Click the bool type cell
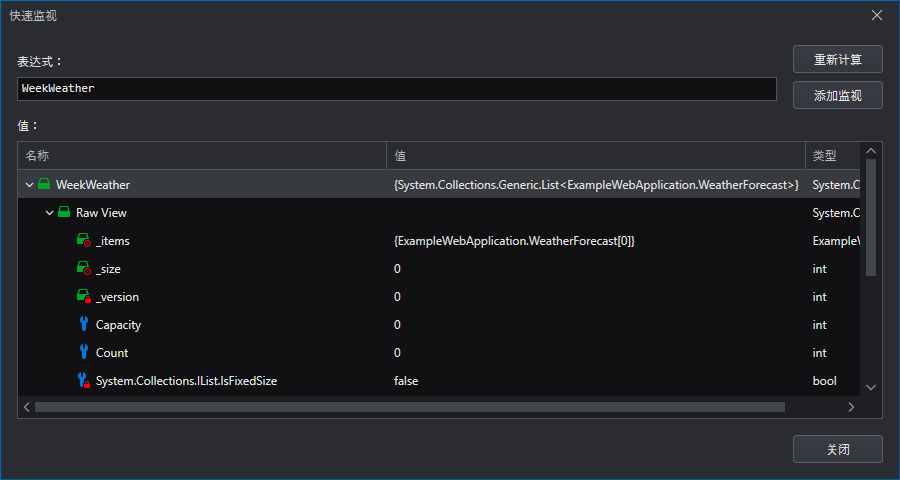Screen dimensions: 900x480 click(x=824, y=381)
